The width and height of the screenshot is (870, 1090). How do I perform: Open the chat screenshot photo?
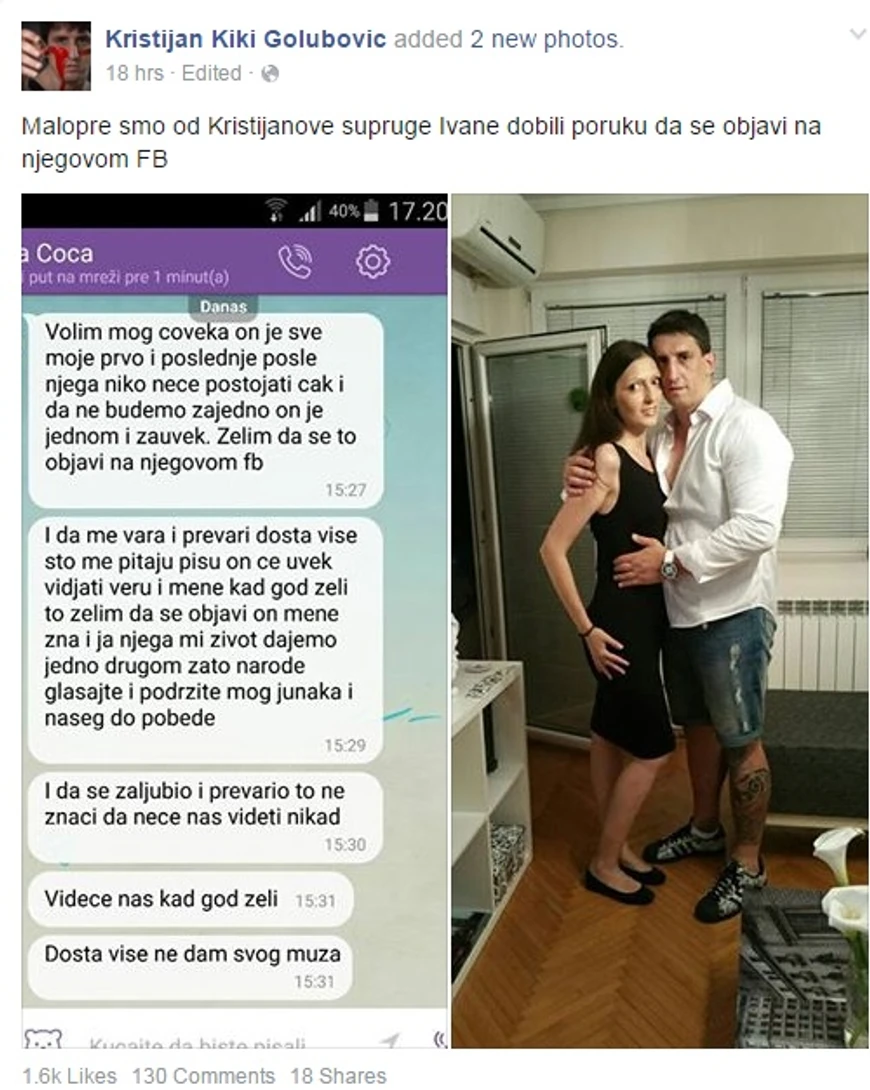tap(235, 621)
